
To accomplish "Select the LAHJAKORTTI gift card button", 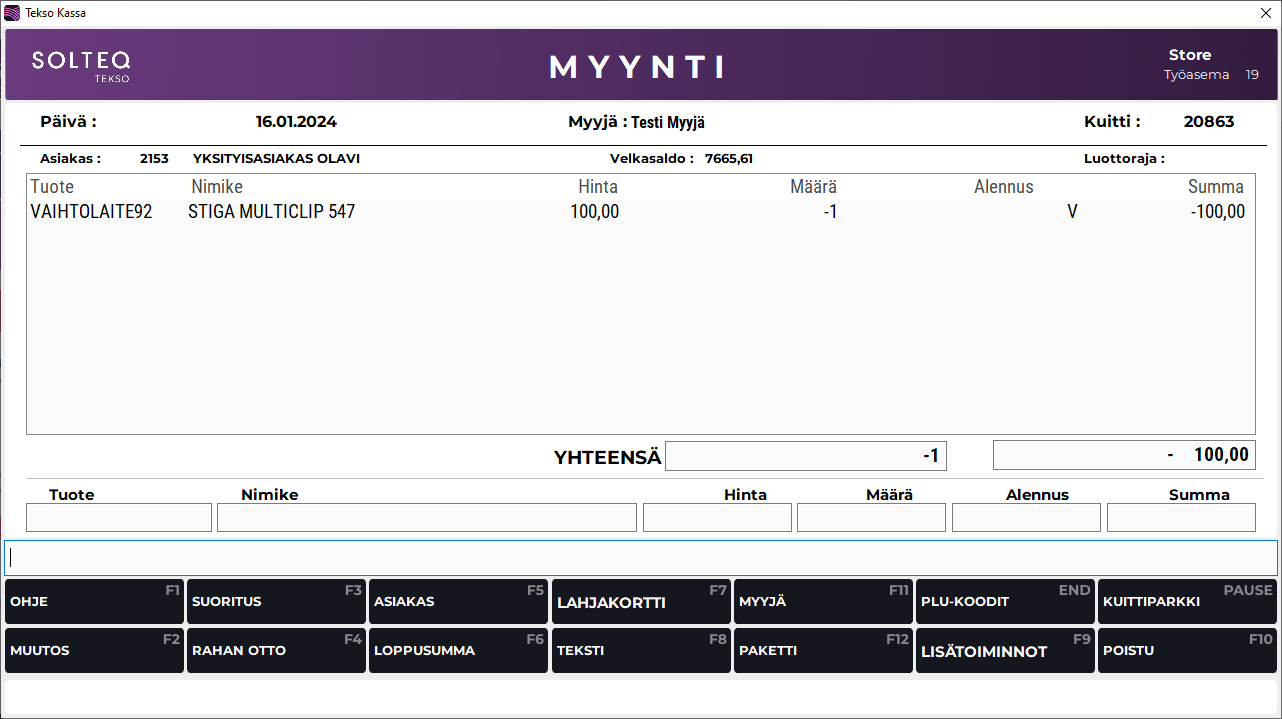I will [x=640, y=602].
